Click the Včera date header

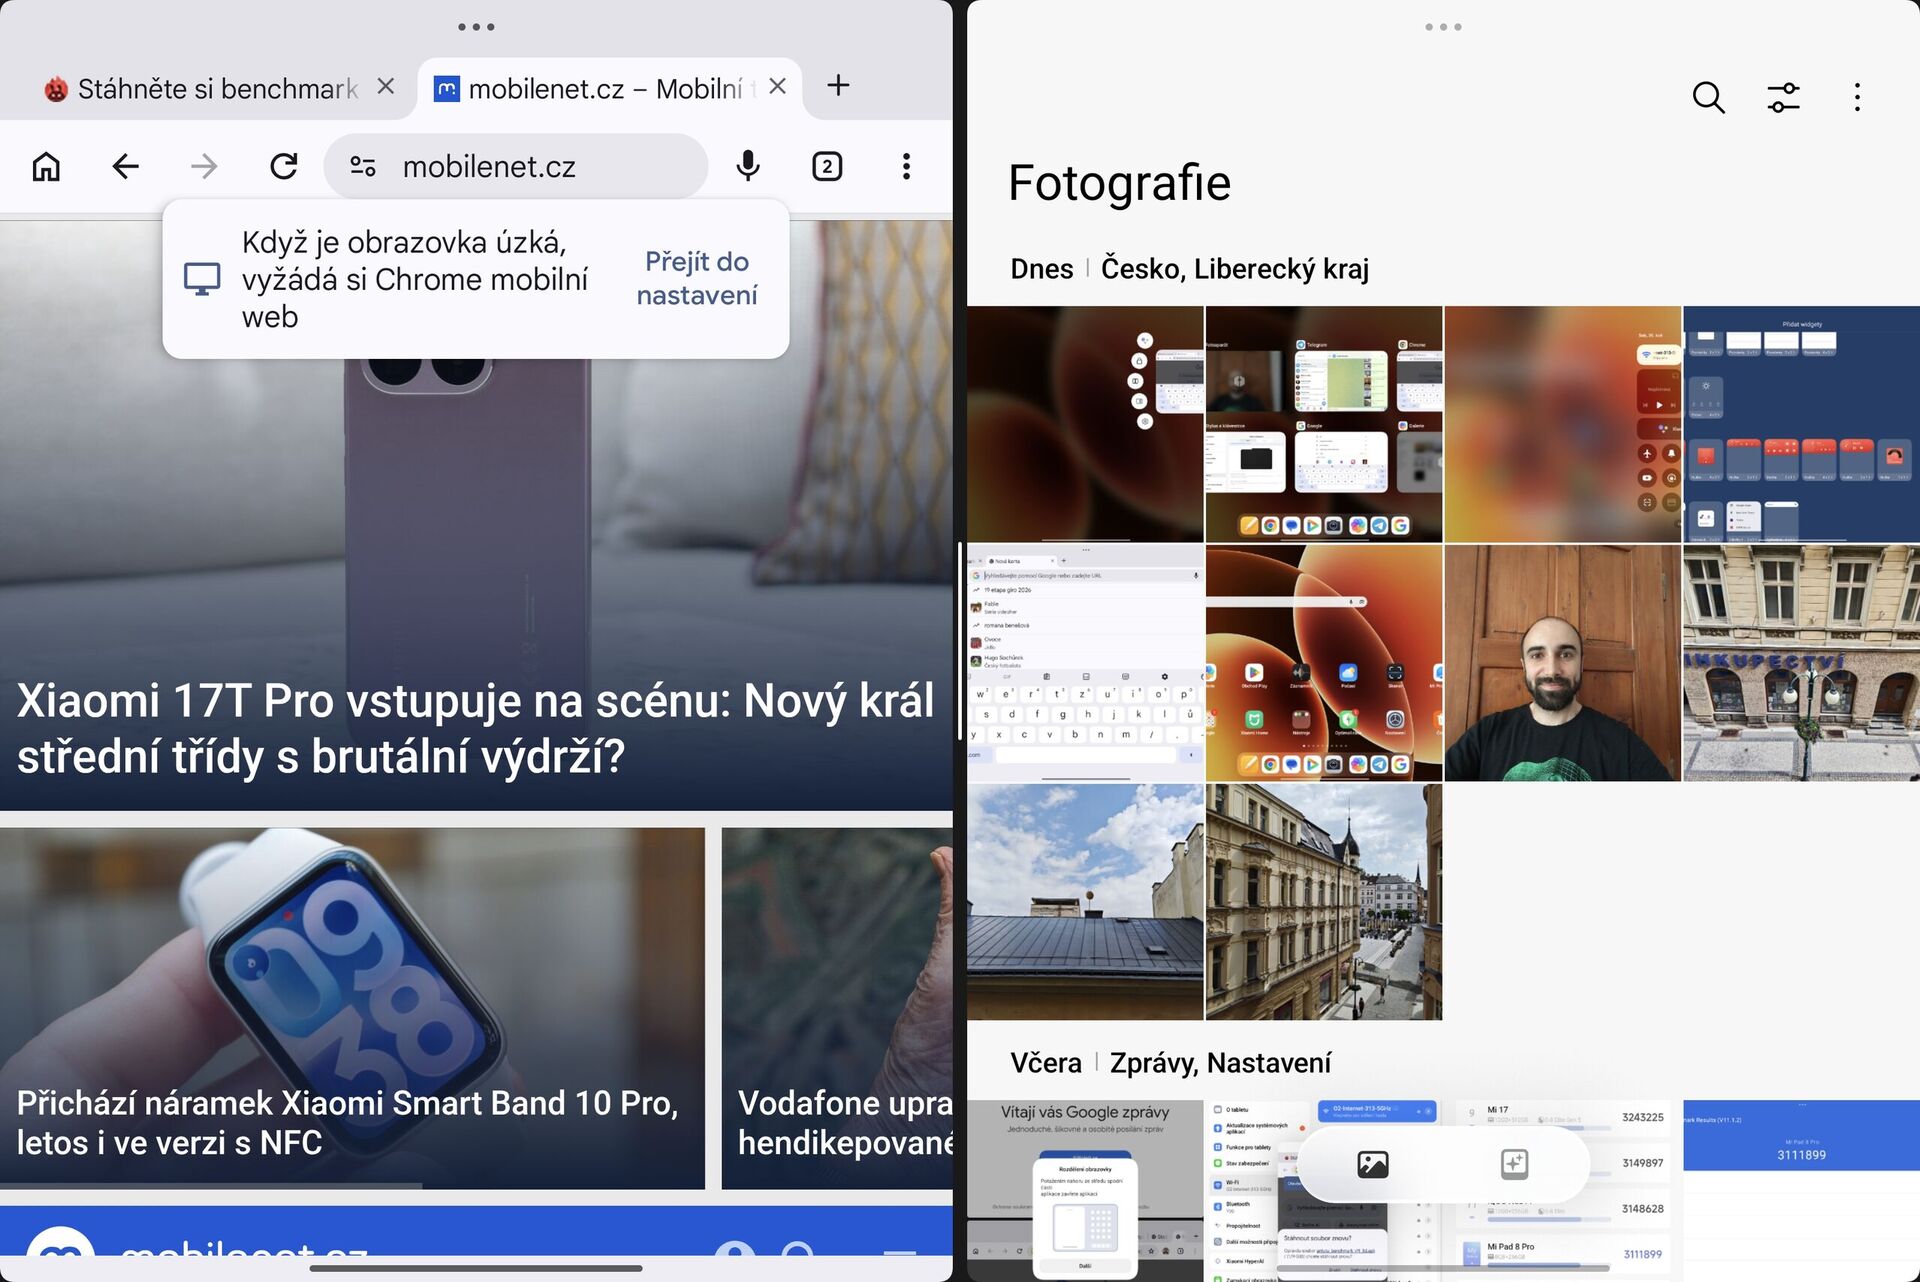tap(1045, 1063)
